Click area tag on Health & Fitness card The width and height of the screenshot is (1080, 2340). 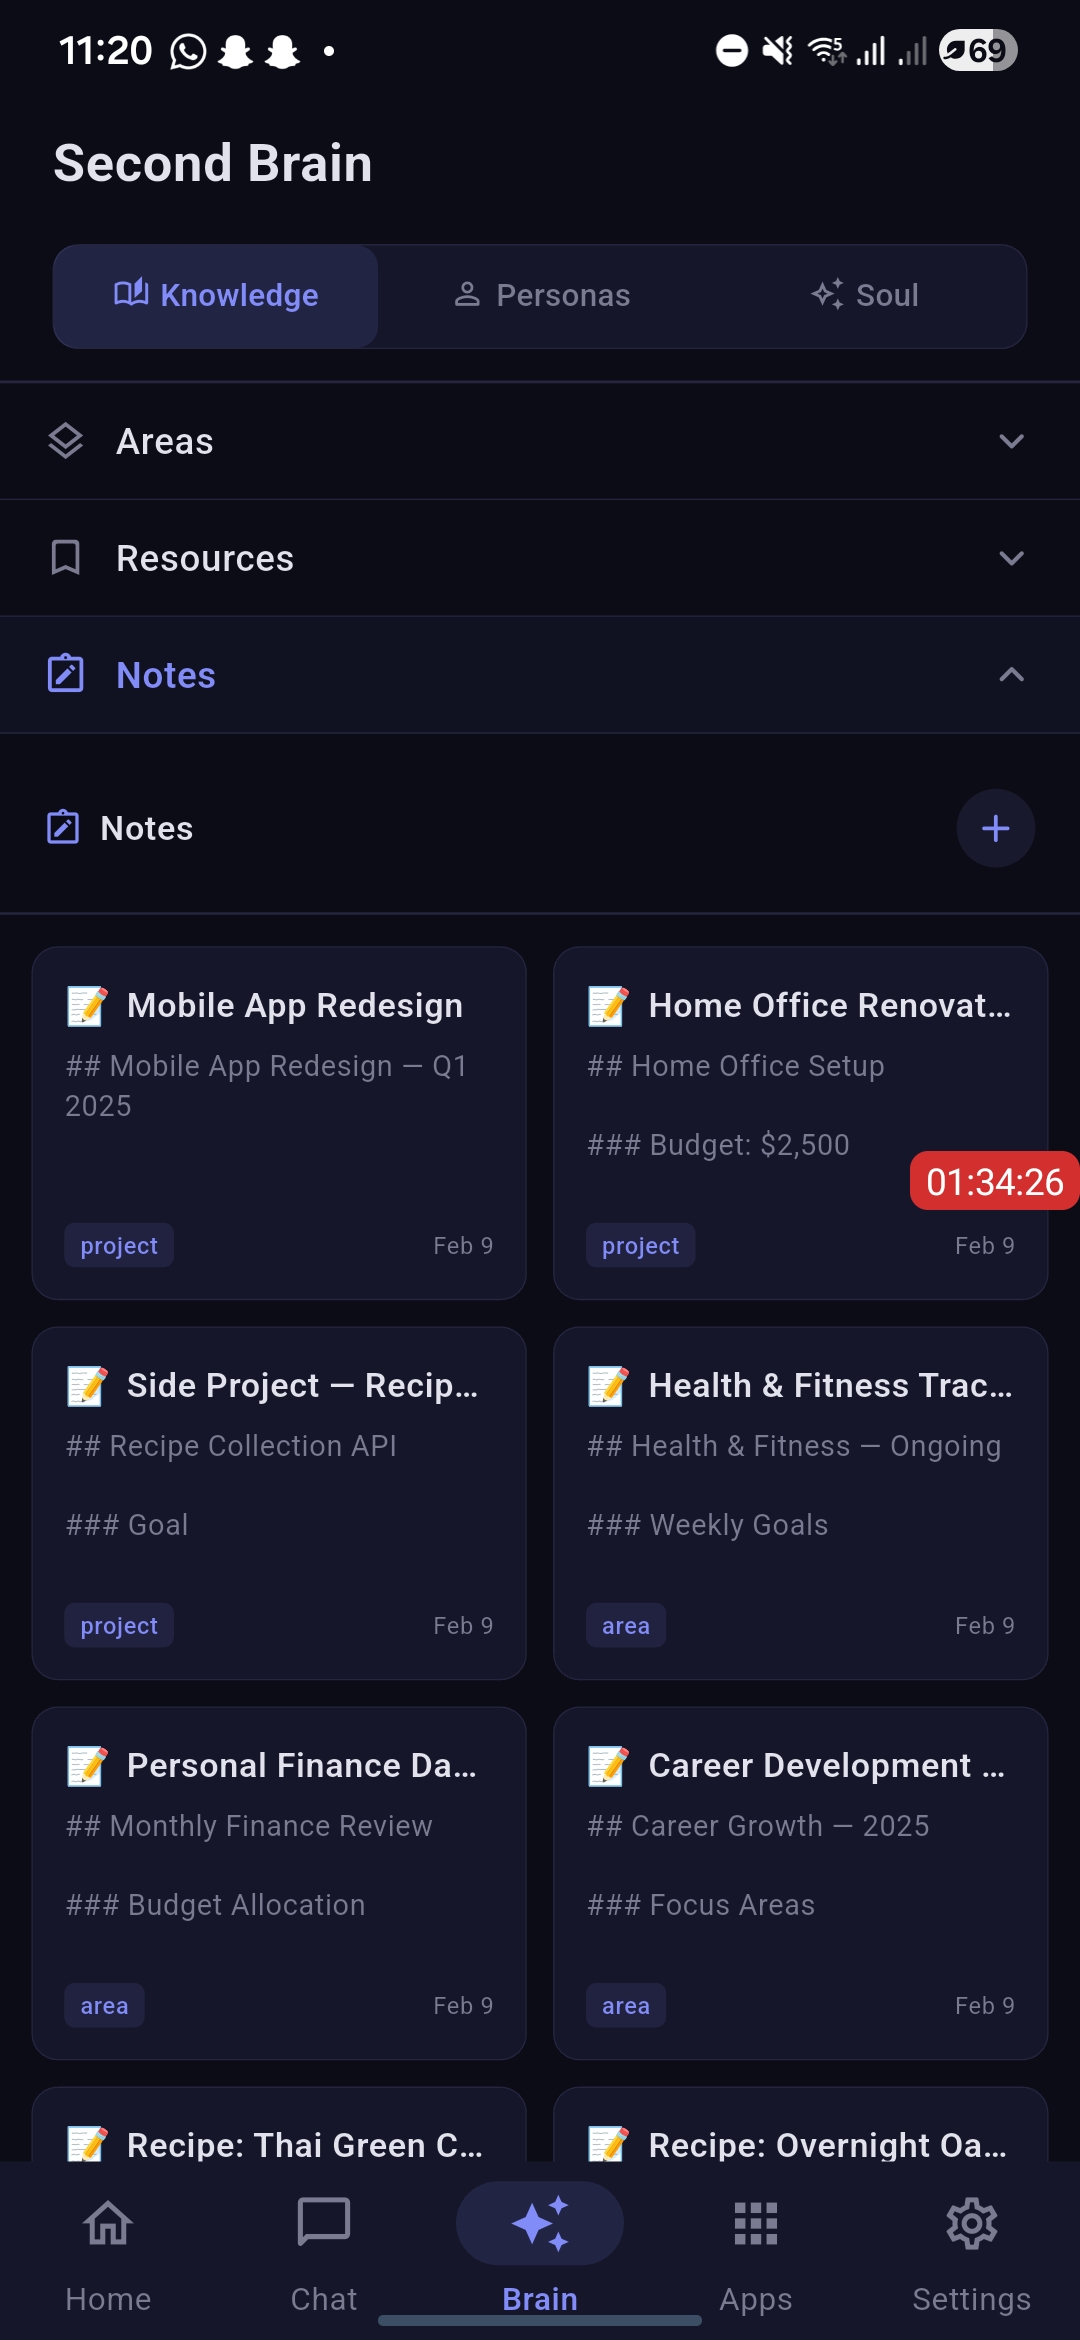(626, 1625)
